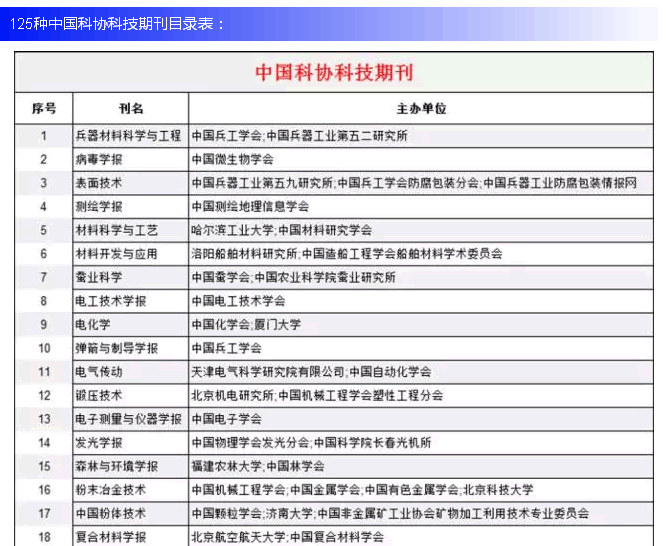Click journal name 材料科学与工艺
669x546 pixels.
click(116, 230)
